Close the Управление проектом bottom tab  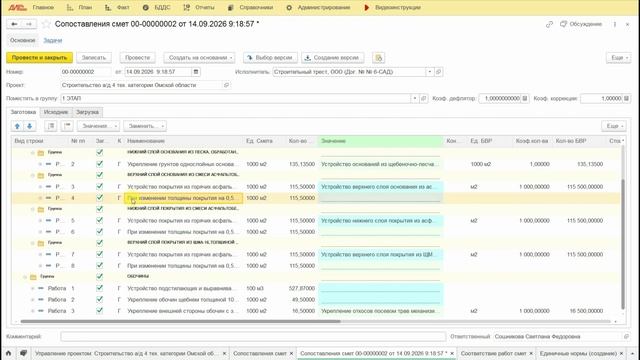point(224,353)
